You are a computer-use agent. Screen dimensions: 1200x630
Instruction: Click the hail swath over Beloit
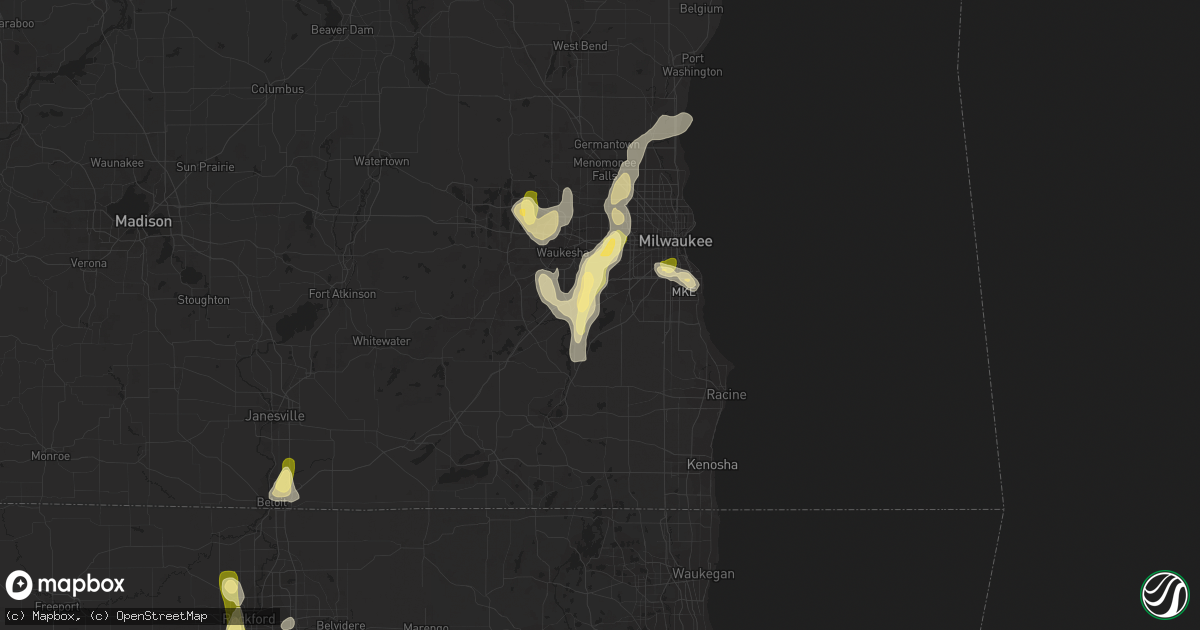click(285, 481)
